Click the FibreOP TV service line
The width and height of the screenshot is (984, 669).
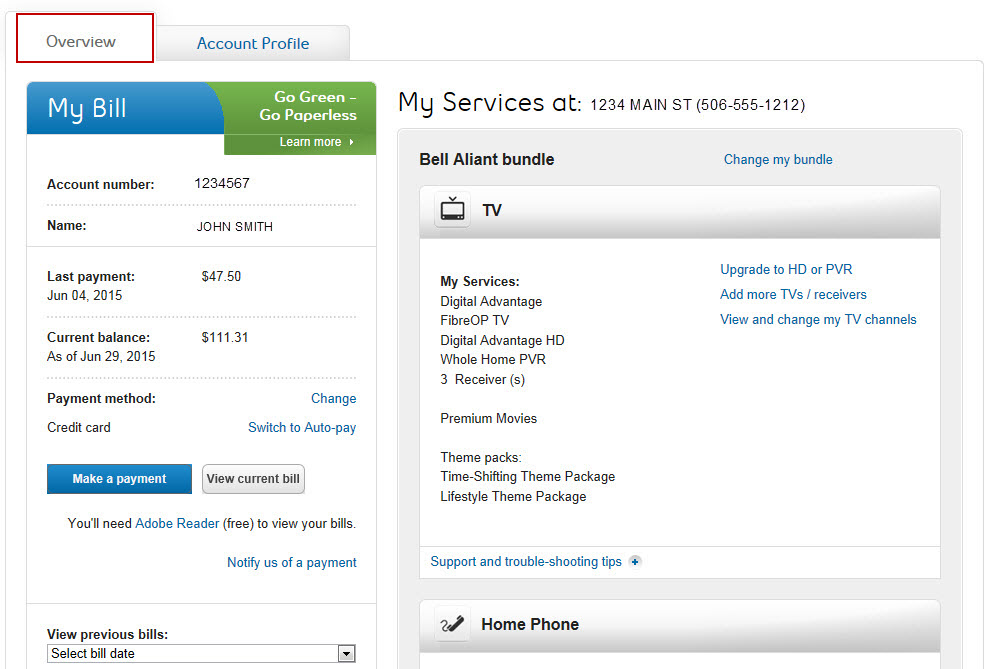tap(474, 320)
